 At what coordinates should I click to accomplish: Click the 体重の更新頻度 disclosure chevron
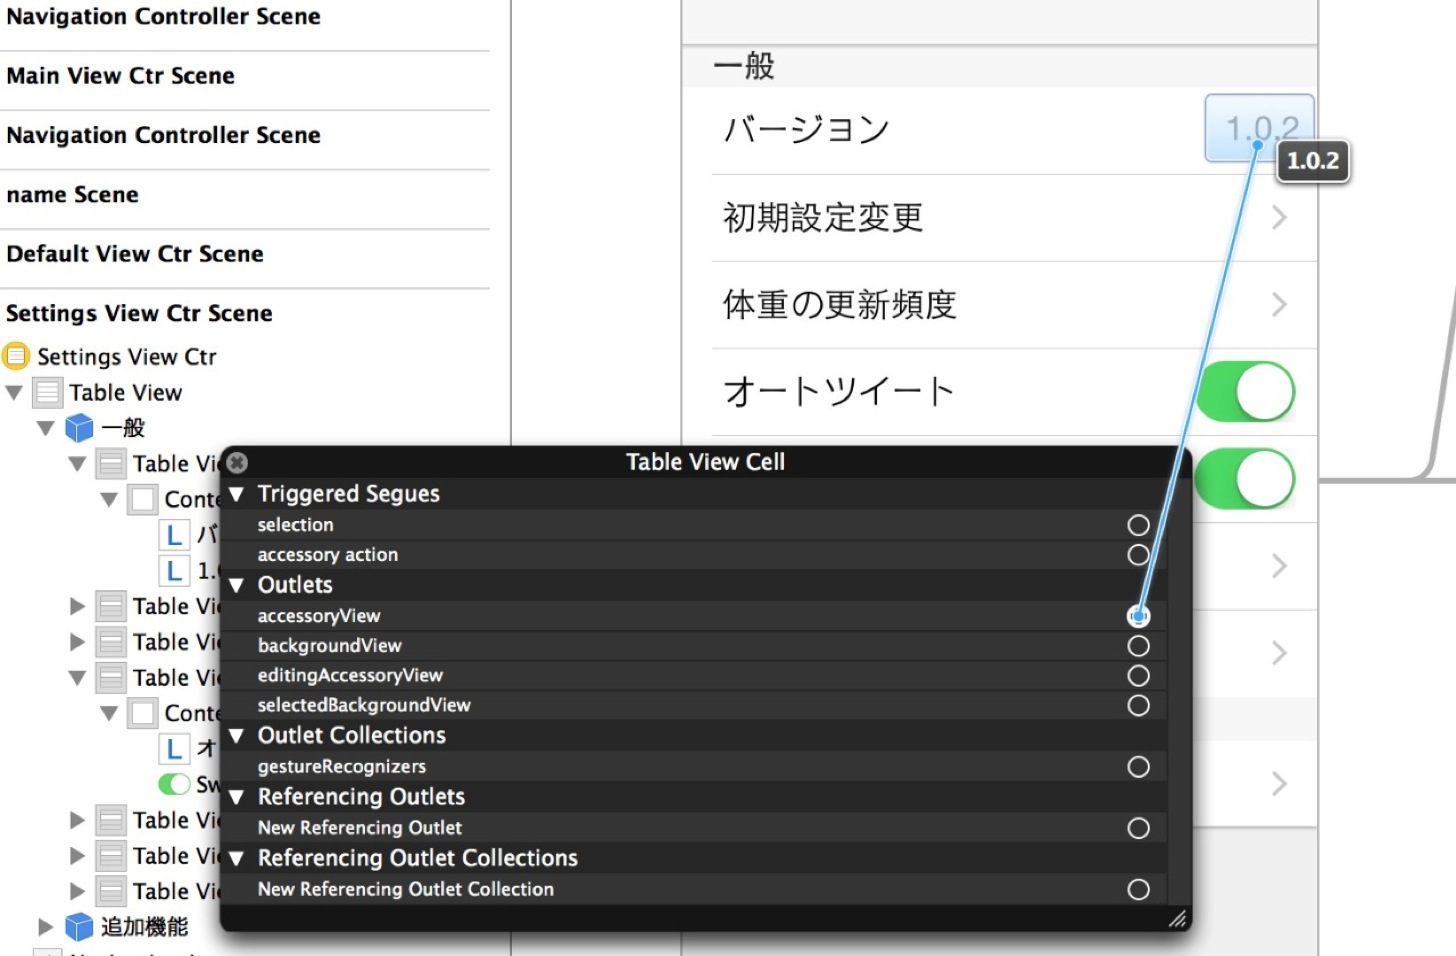point(1279,305)
